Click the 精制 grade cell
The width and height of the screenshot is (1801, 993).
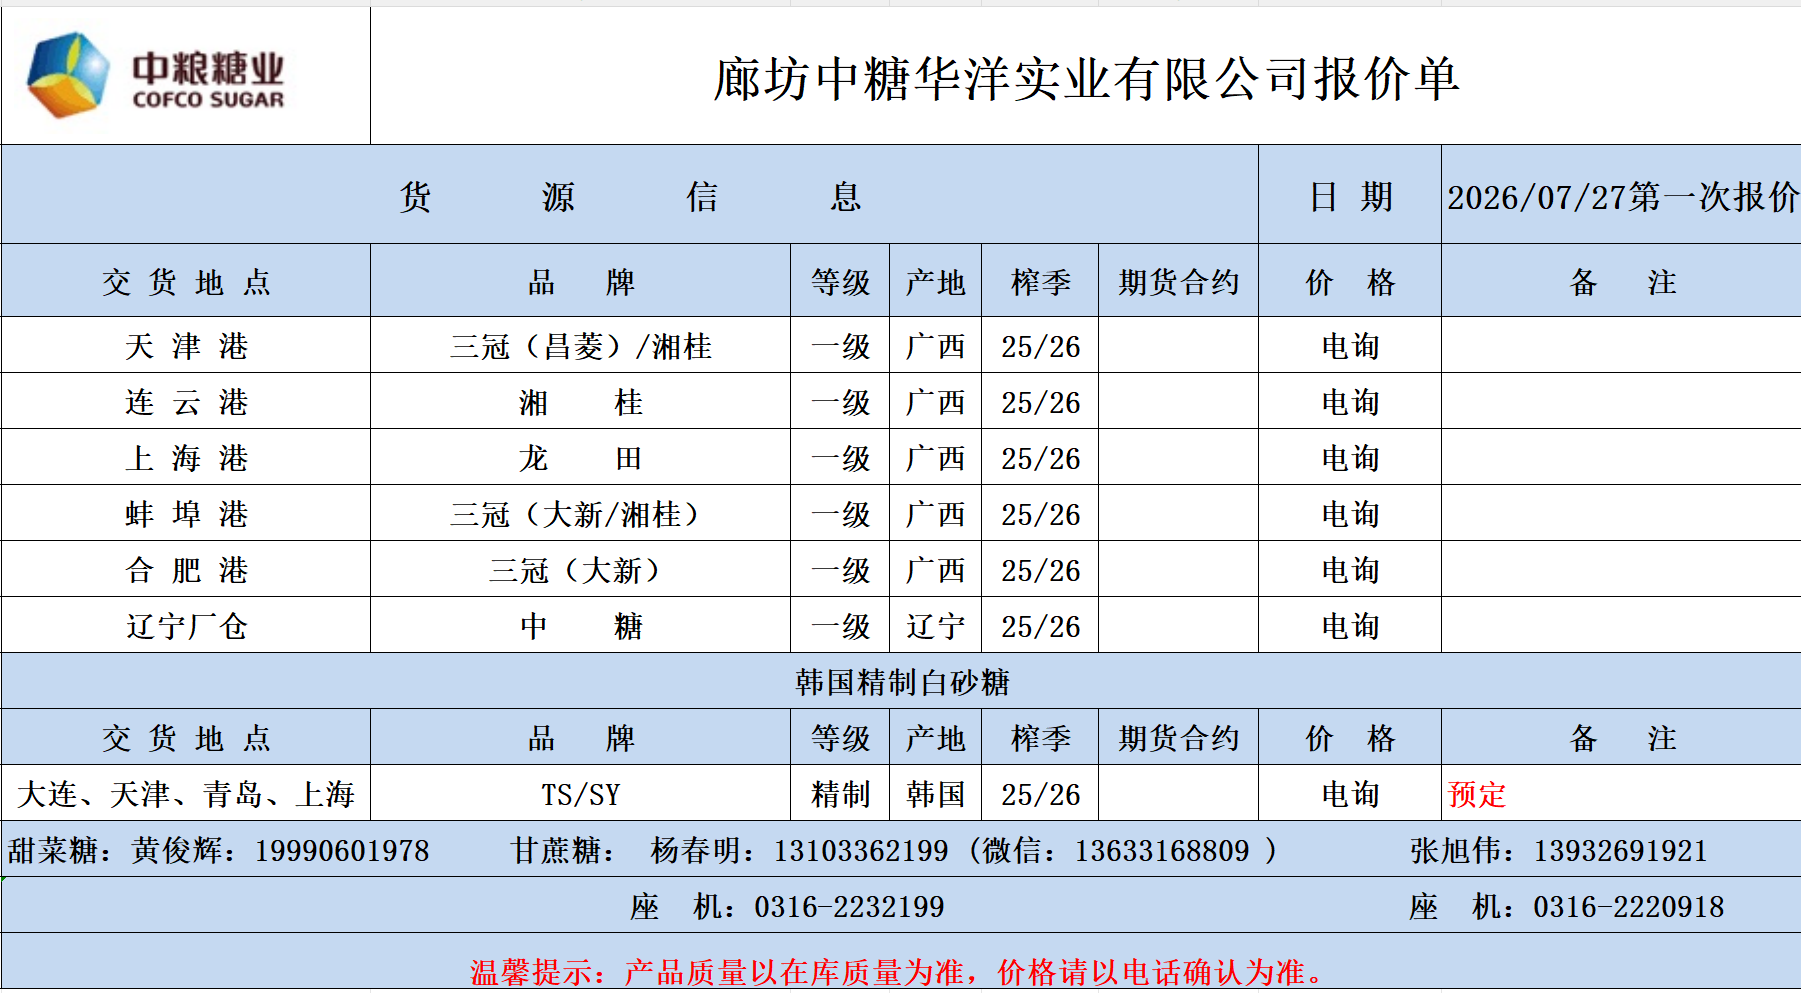pos(840,794)
